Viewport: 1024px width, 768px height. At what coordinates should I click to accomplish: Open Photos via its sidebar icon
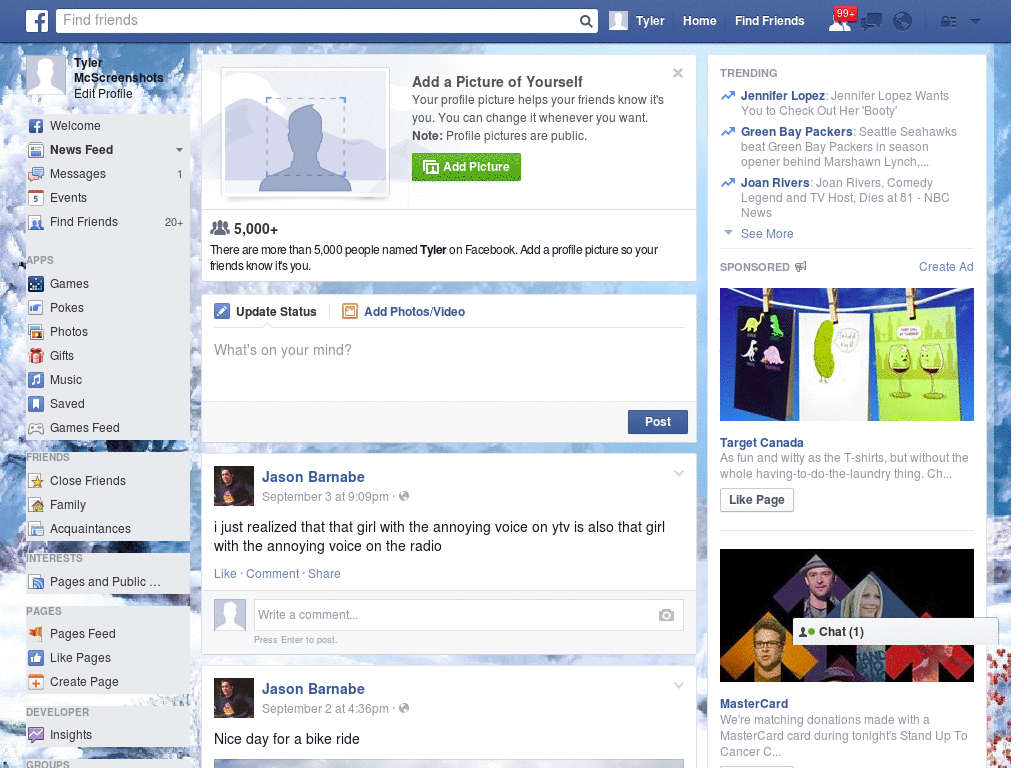tap(35, 332)
